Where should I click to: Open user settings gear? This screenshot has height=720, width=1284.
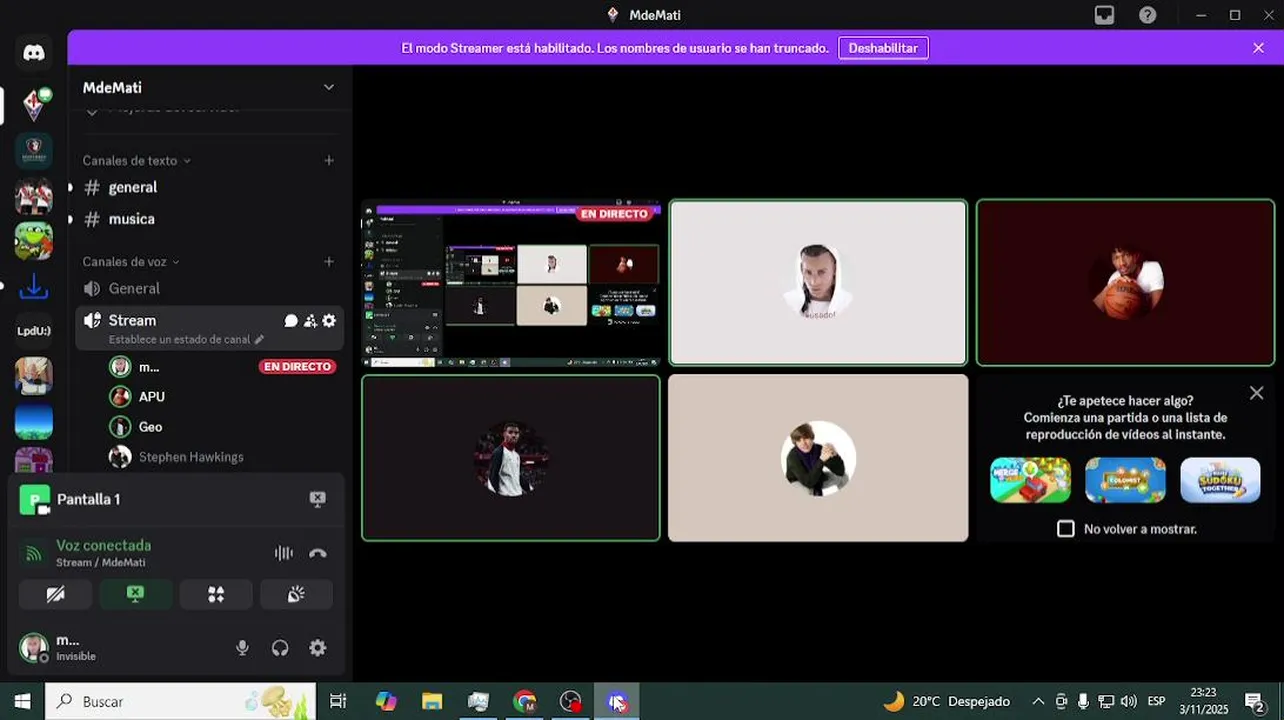(x=318, y=648)
